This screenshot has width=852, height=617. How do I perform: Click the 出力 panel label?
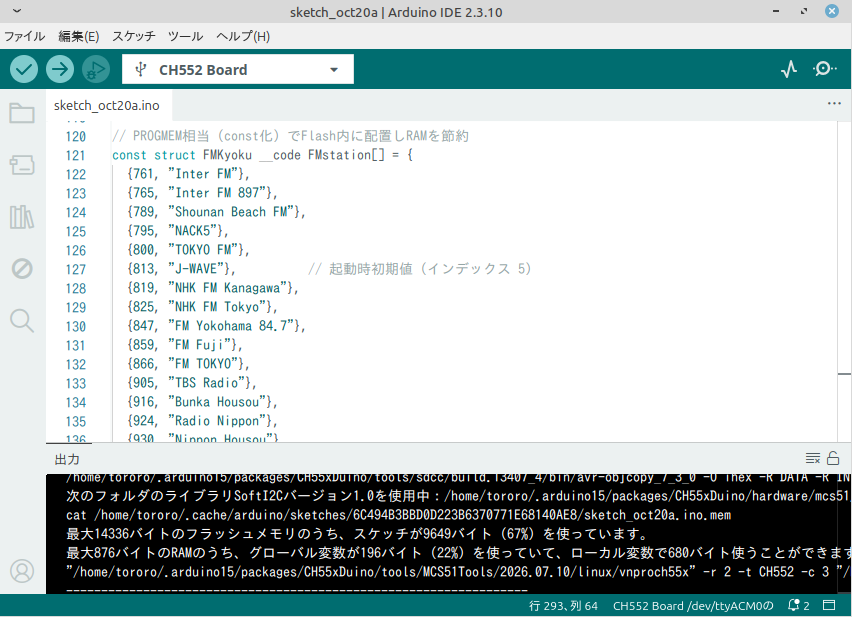coord(67,459)
